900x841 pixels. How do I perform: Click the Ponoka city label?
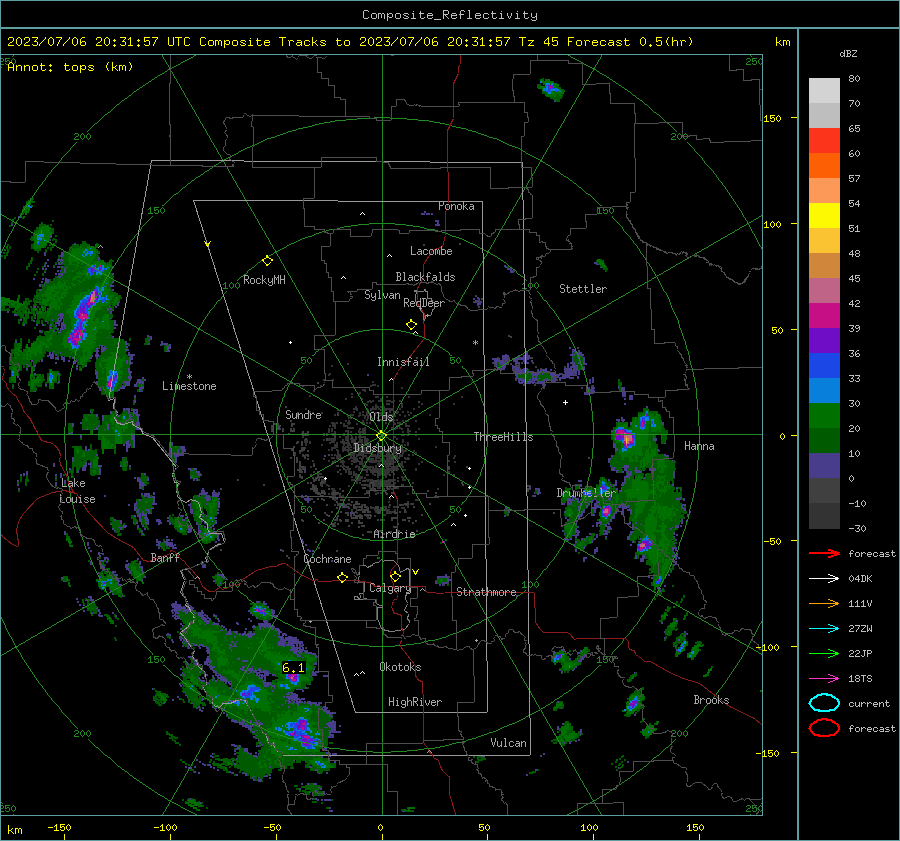[x=456, y=207]
